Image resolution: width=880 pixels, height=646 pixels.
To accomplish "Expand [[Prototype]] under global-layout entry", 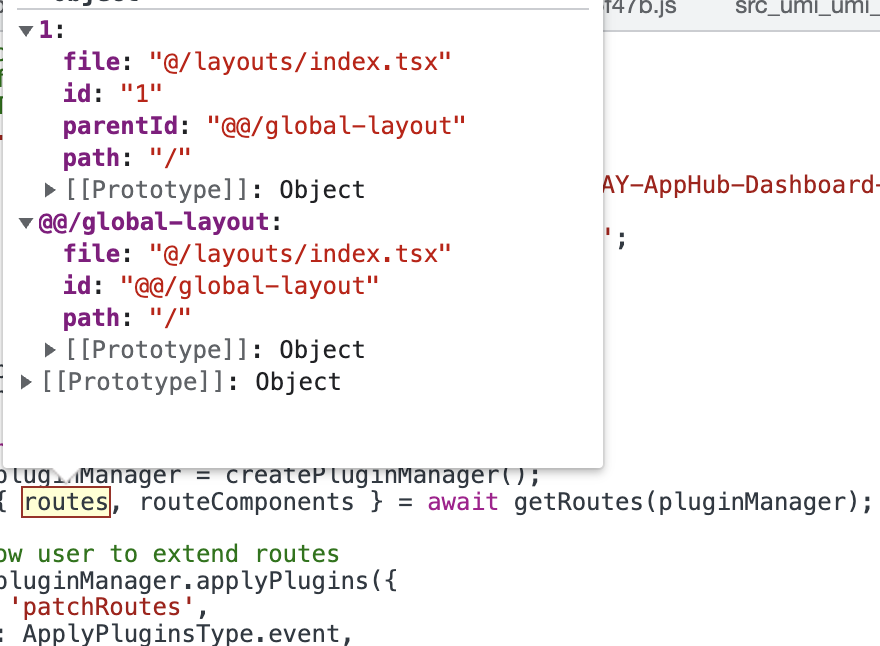I will [x=49, y=349].
